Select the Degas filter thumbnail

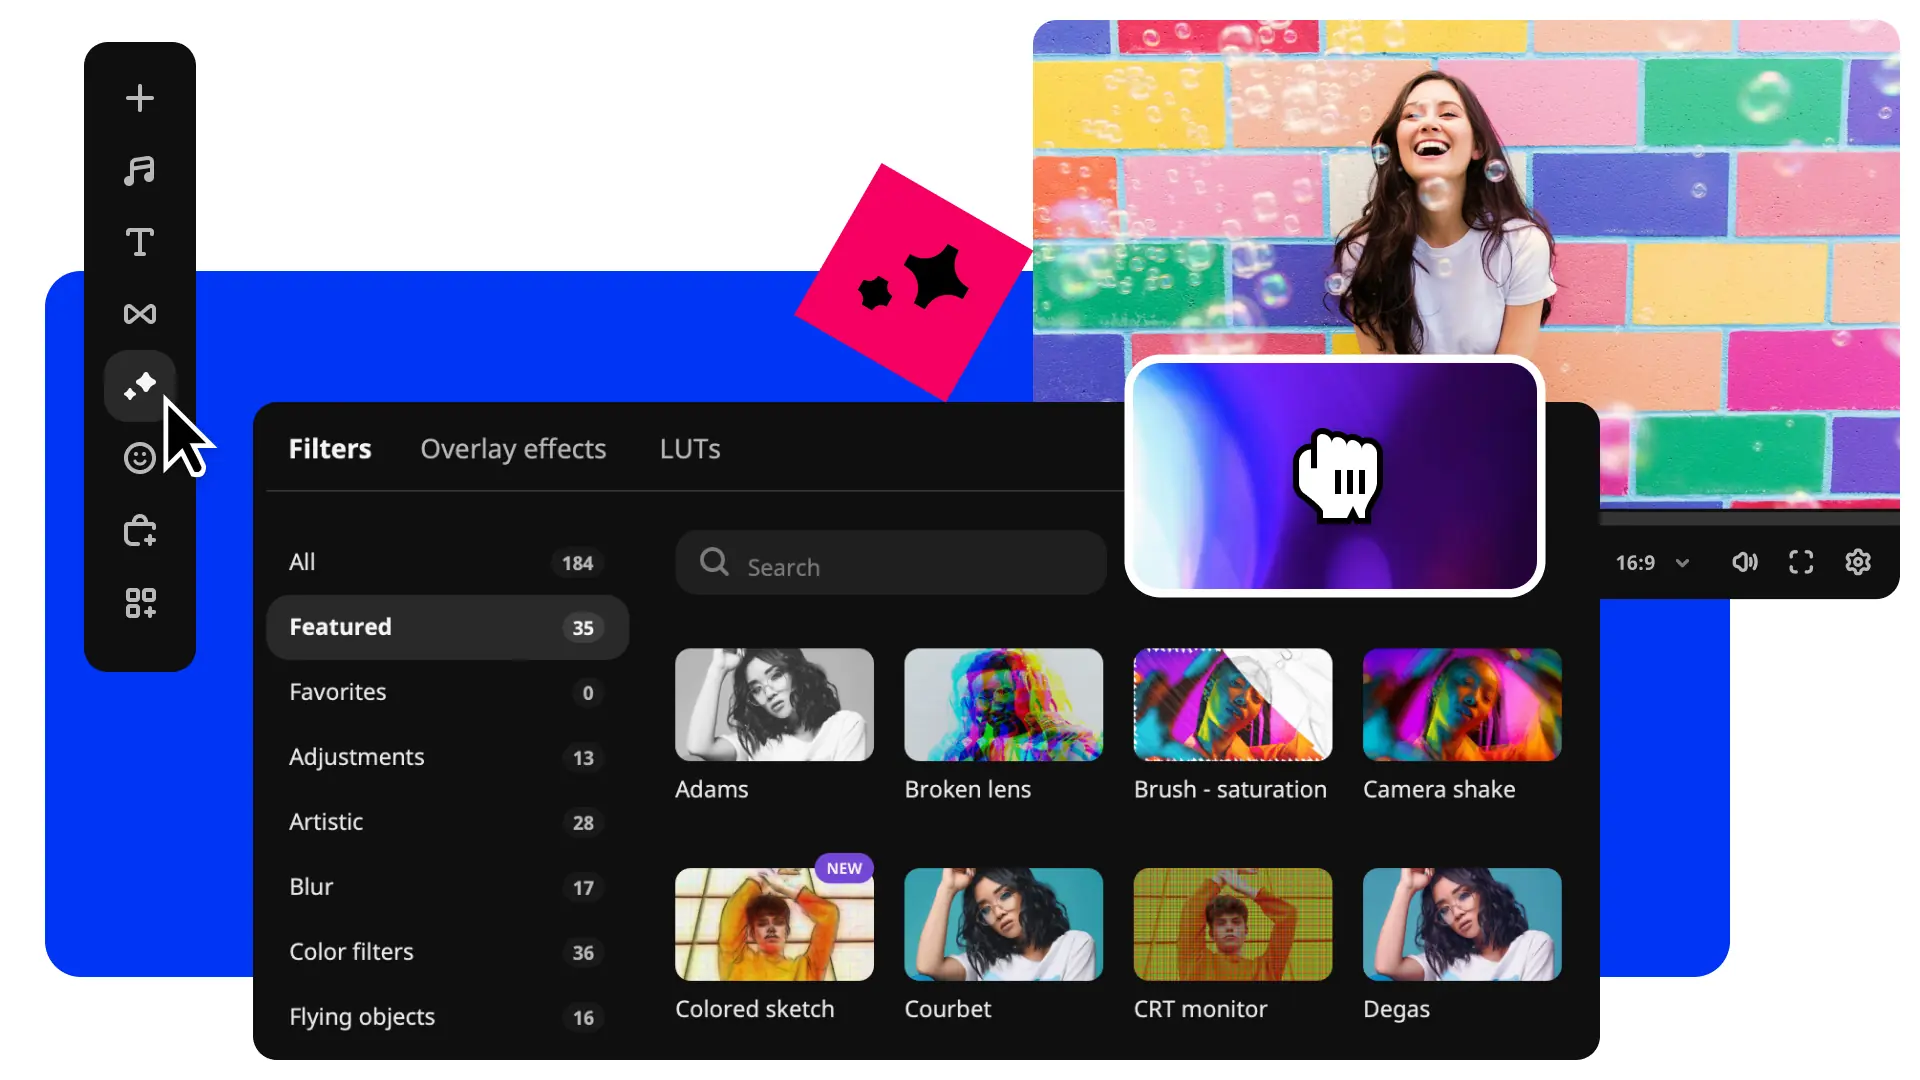click(1462, 925)
